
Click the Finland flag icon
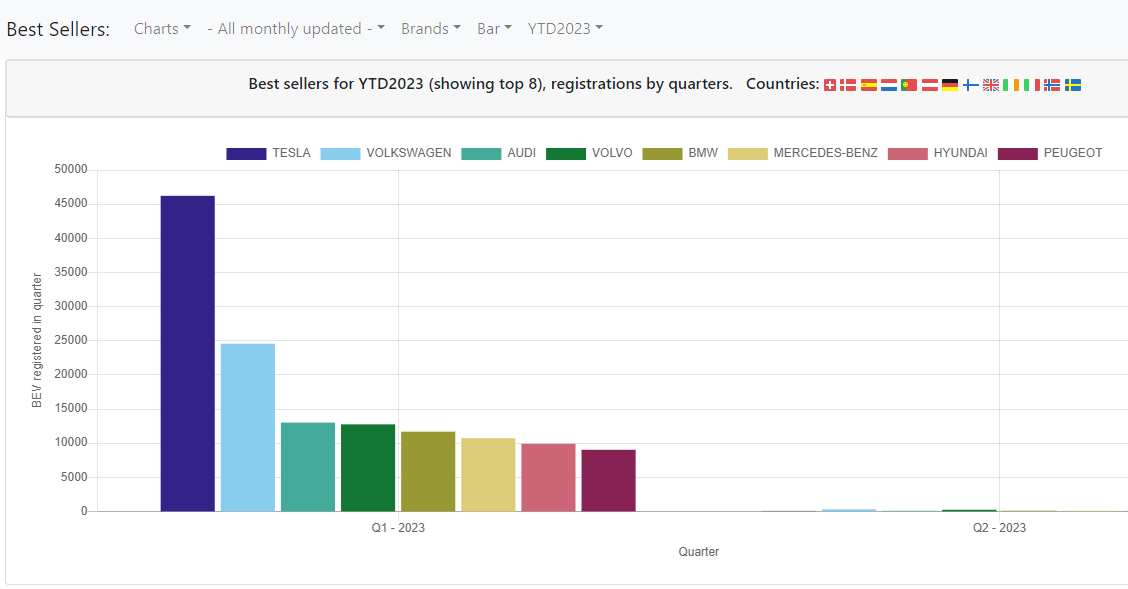[x=971, y=85]
